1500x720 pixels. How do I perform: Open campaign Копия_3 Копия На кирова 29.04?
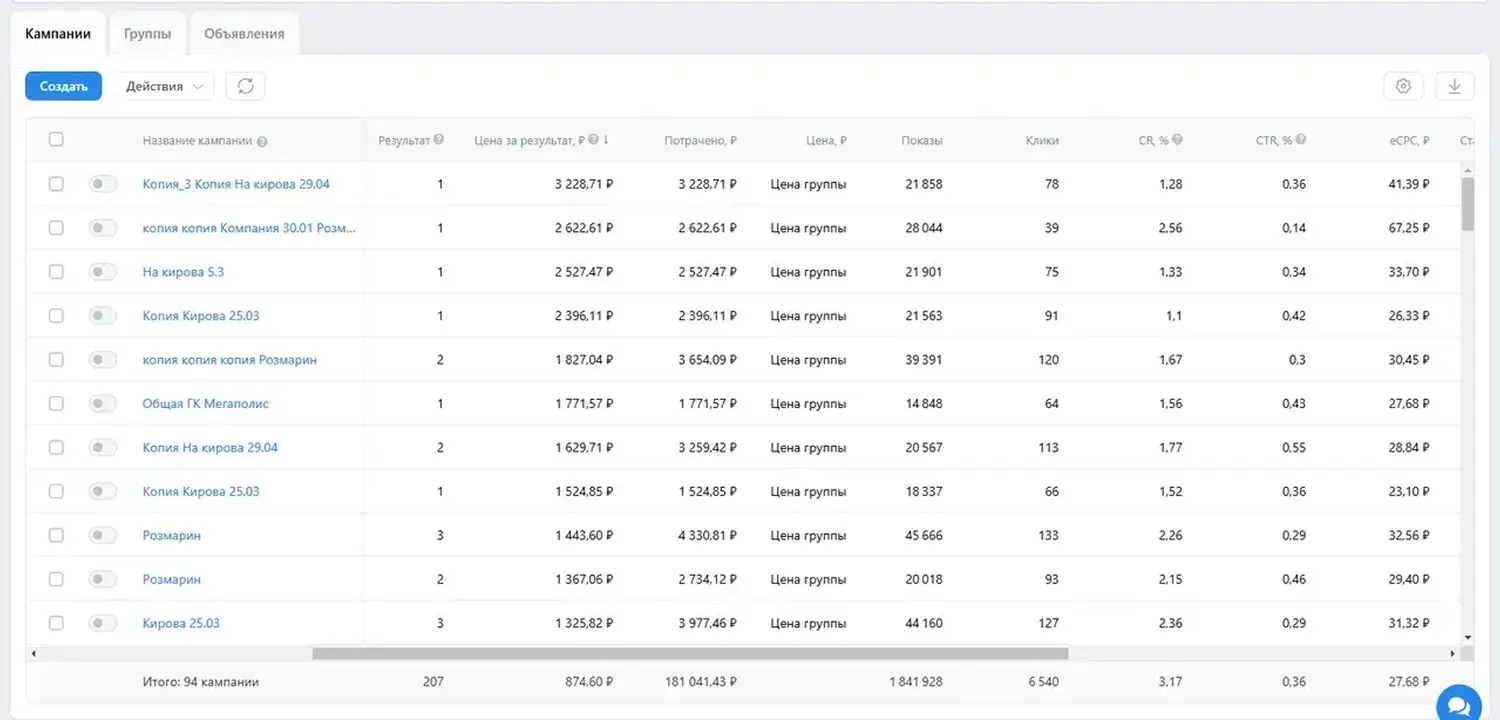(x=236, y=184)
